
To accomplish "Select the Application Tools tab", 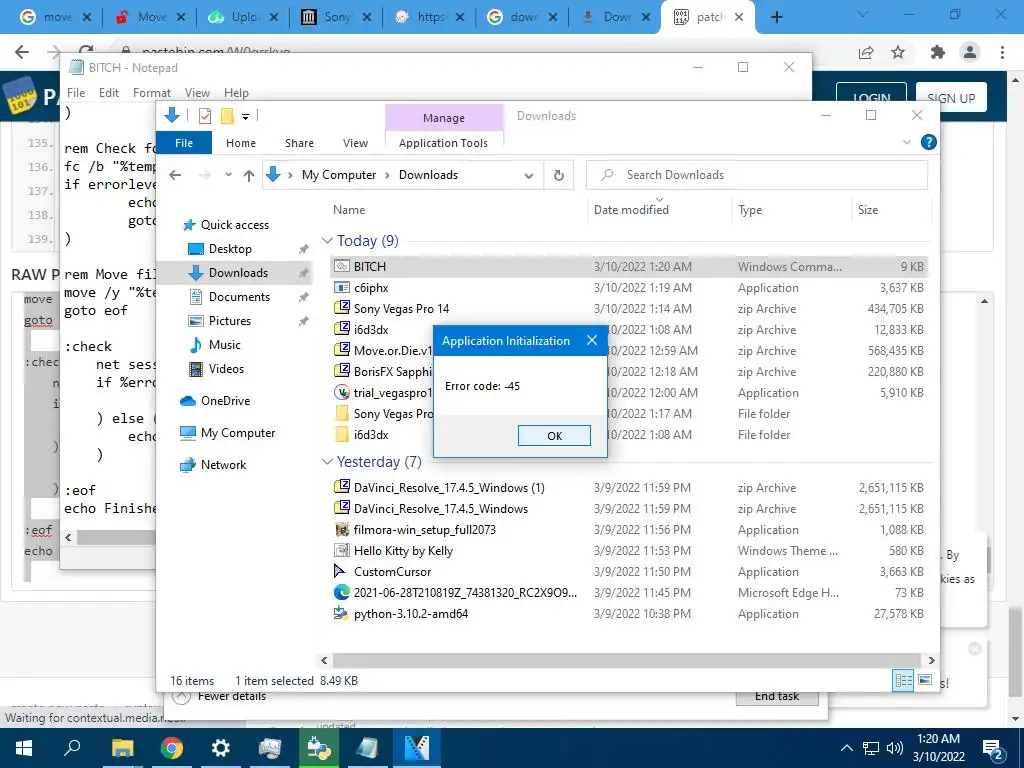I will point(443,143).
